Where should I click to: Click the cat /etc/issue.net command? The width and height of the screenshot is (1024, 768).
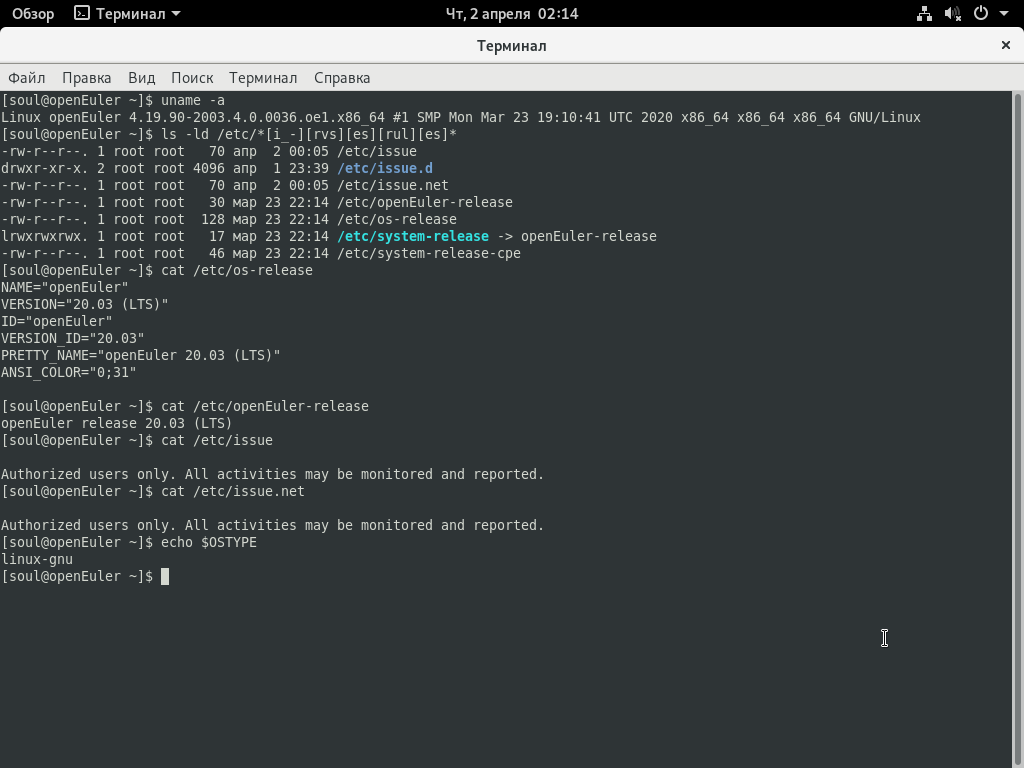(x=233, y=491)
